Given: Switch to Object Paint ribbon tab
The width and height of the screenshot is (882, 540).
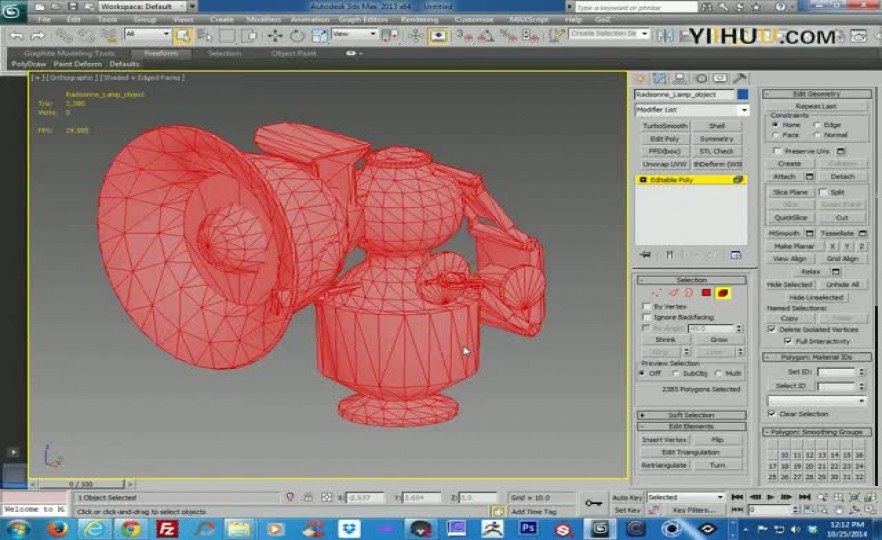Looking at the screenshot, I should 294,53.
